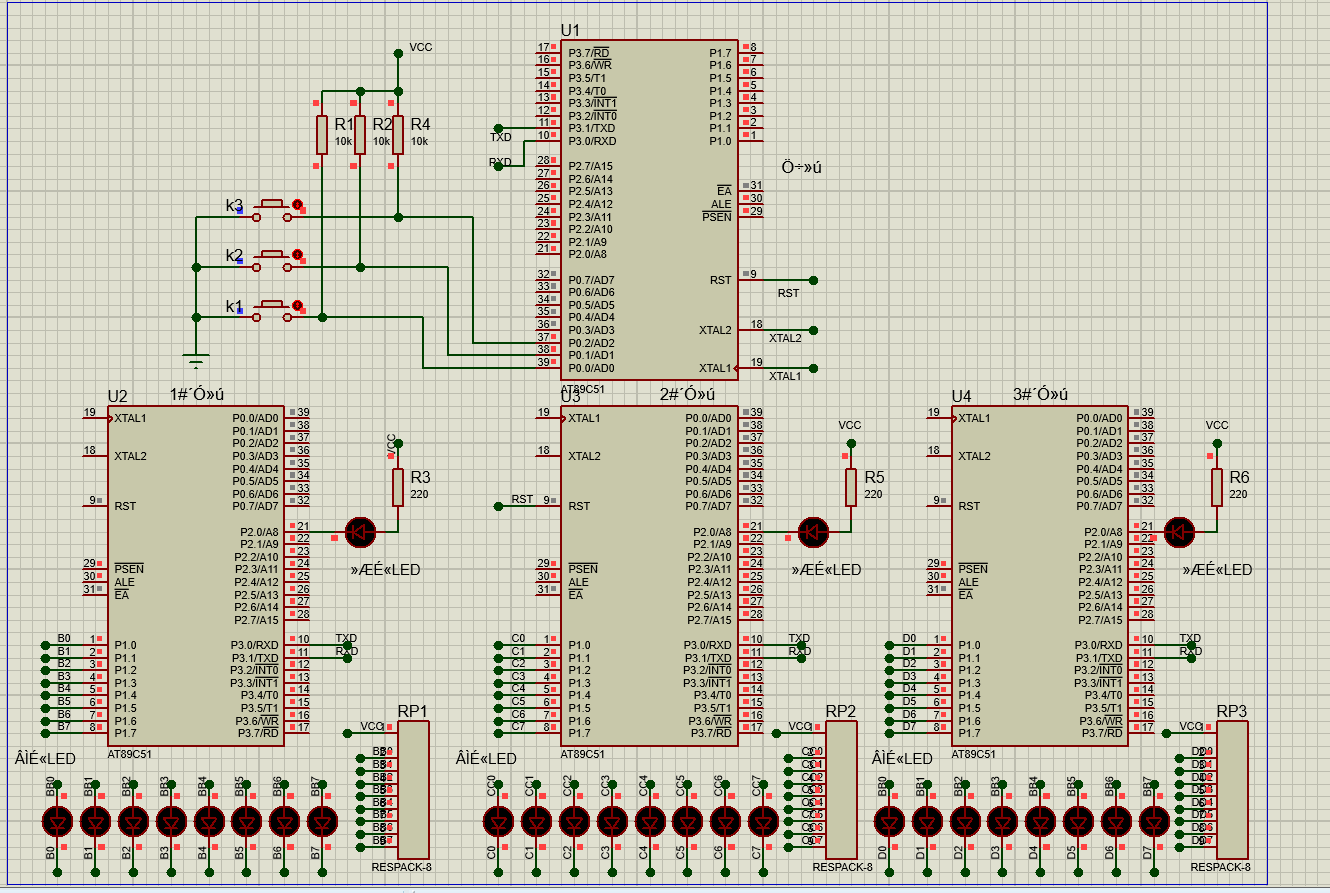Select the U2 AT89C51 slave chip body

click(x=195, y=575)
